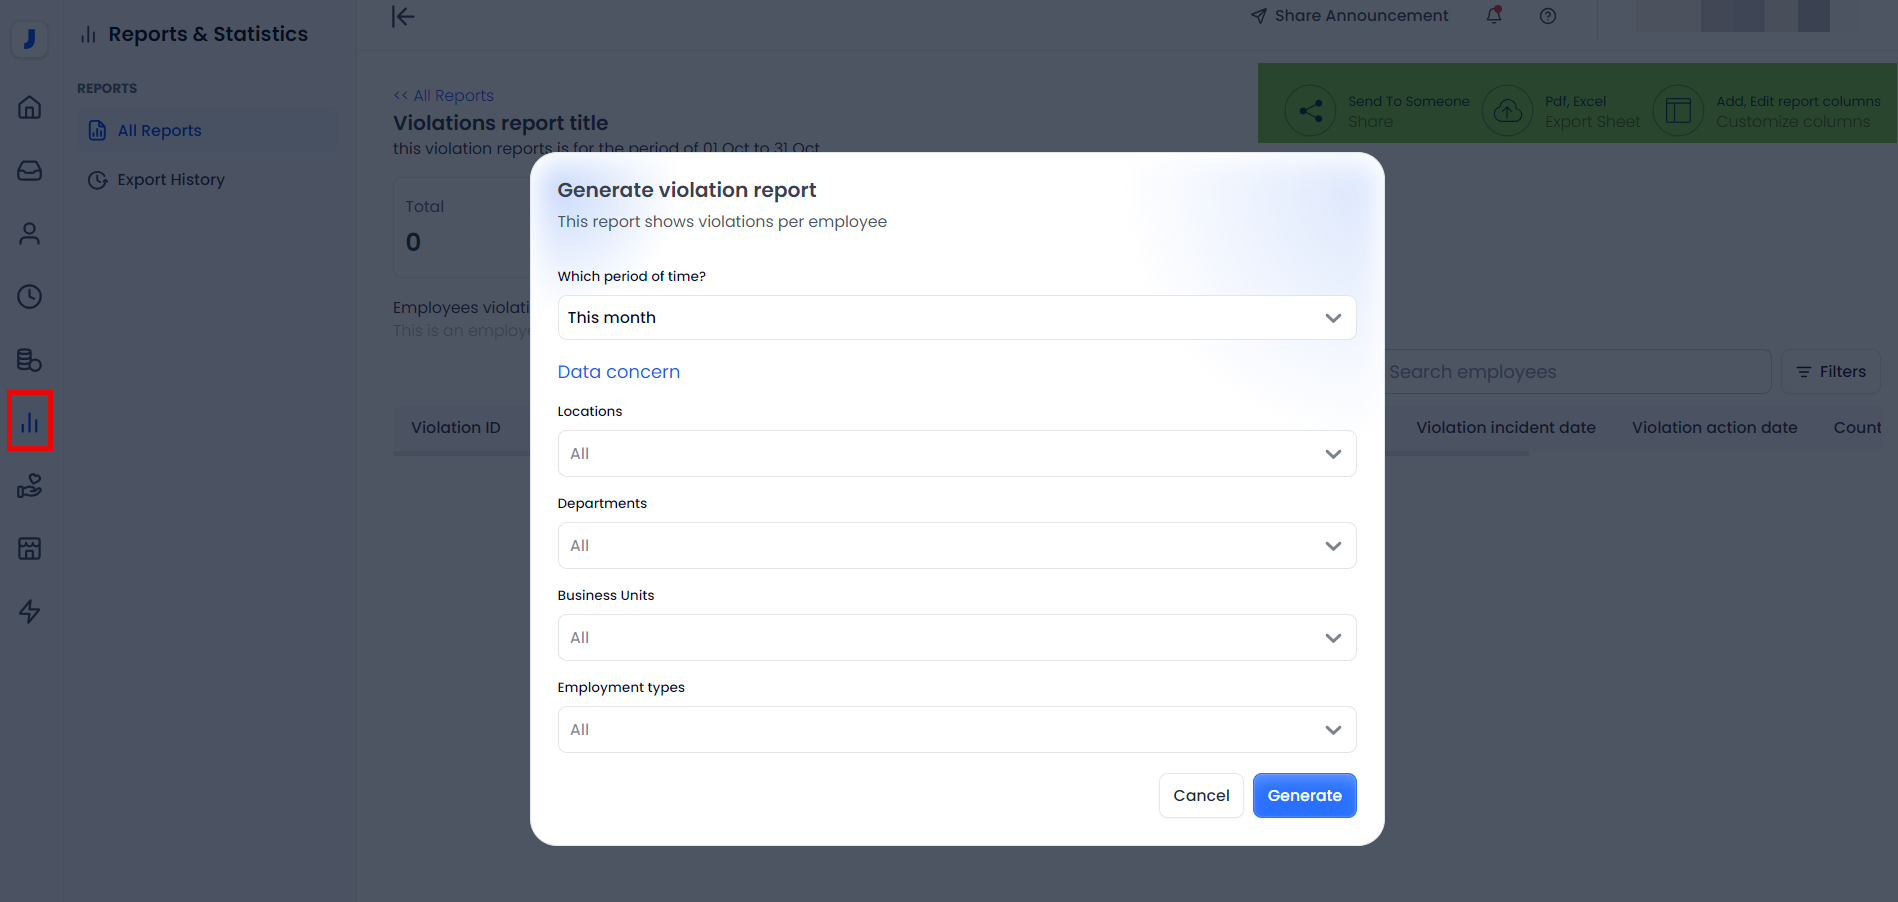Open Export History menu item
1898x902 pixels.
(170, 180)
